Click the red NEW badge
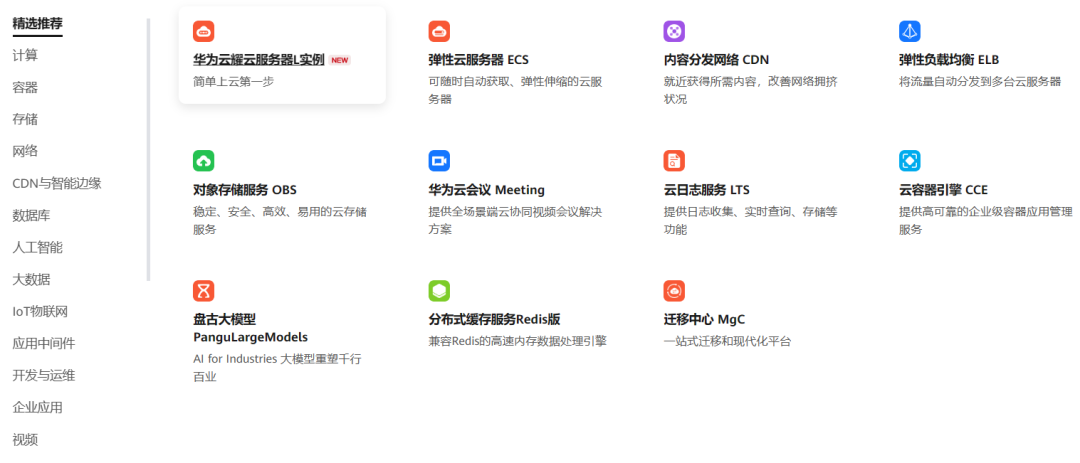1080x463 pixels. click(x=340, y=61)
